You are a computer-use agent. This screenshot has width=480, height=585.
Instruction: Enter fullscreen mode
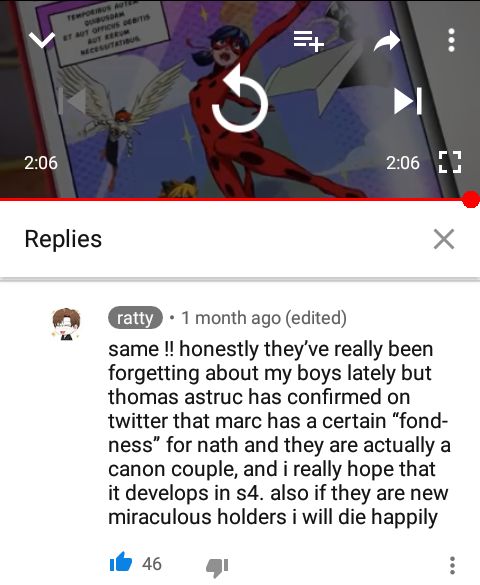coord(450,162)
